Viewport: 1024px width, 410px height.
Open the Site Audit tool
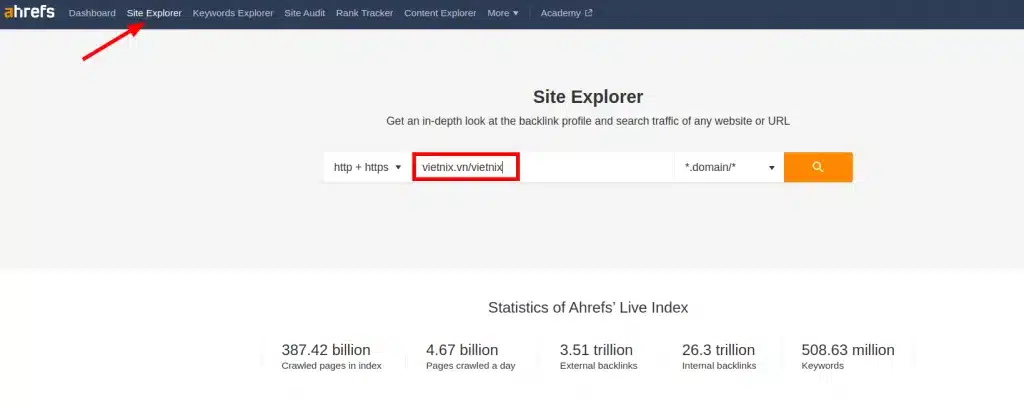click(x=304, y=13)
